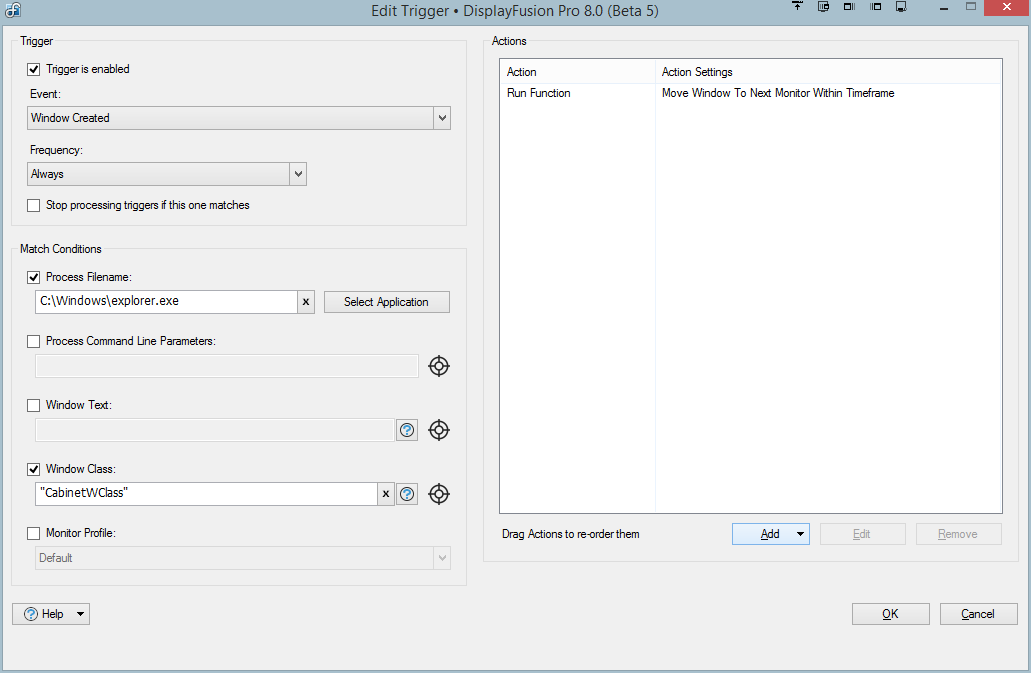Click the target picker for Command Line Parameters
The image size is (1031, 673).
point(438,366)
